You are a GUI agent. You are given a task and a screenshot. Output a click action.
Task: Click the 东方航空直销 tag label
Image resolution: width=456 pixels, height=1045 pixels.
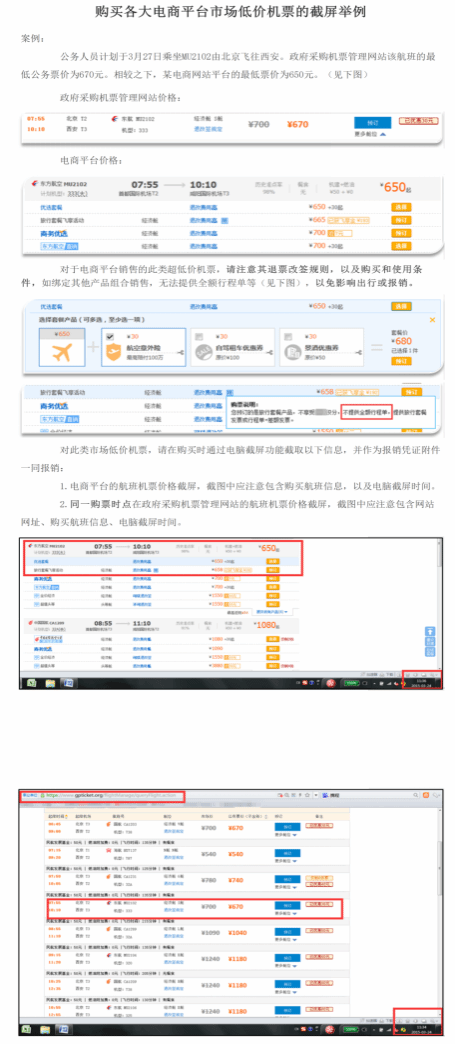pyautogui.click(x=59, y=247)
